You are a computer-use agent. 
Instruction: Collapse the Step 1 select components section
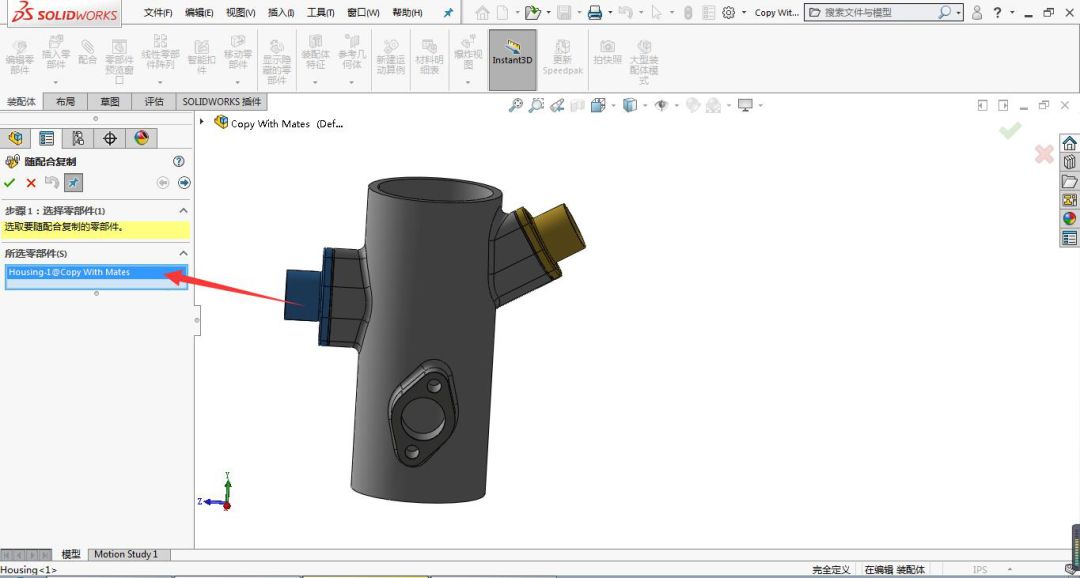tap(183, 211)
